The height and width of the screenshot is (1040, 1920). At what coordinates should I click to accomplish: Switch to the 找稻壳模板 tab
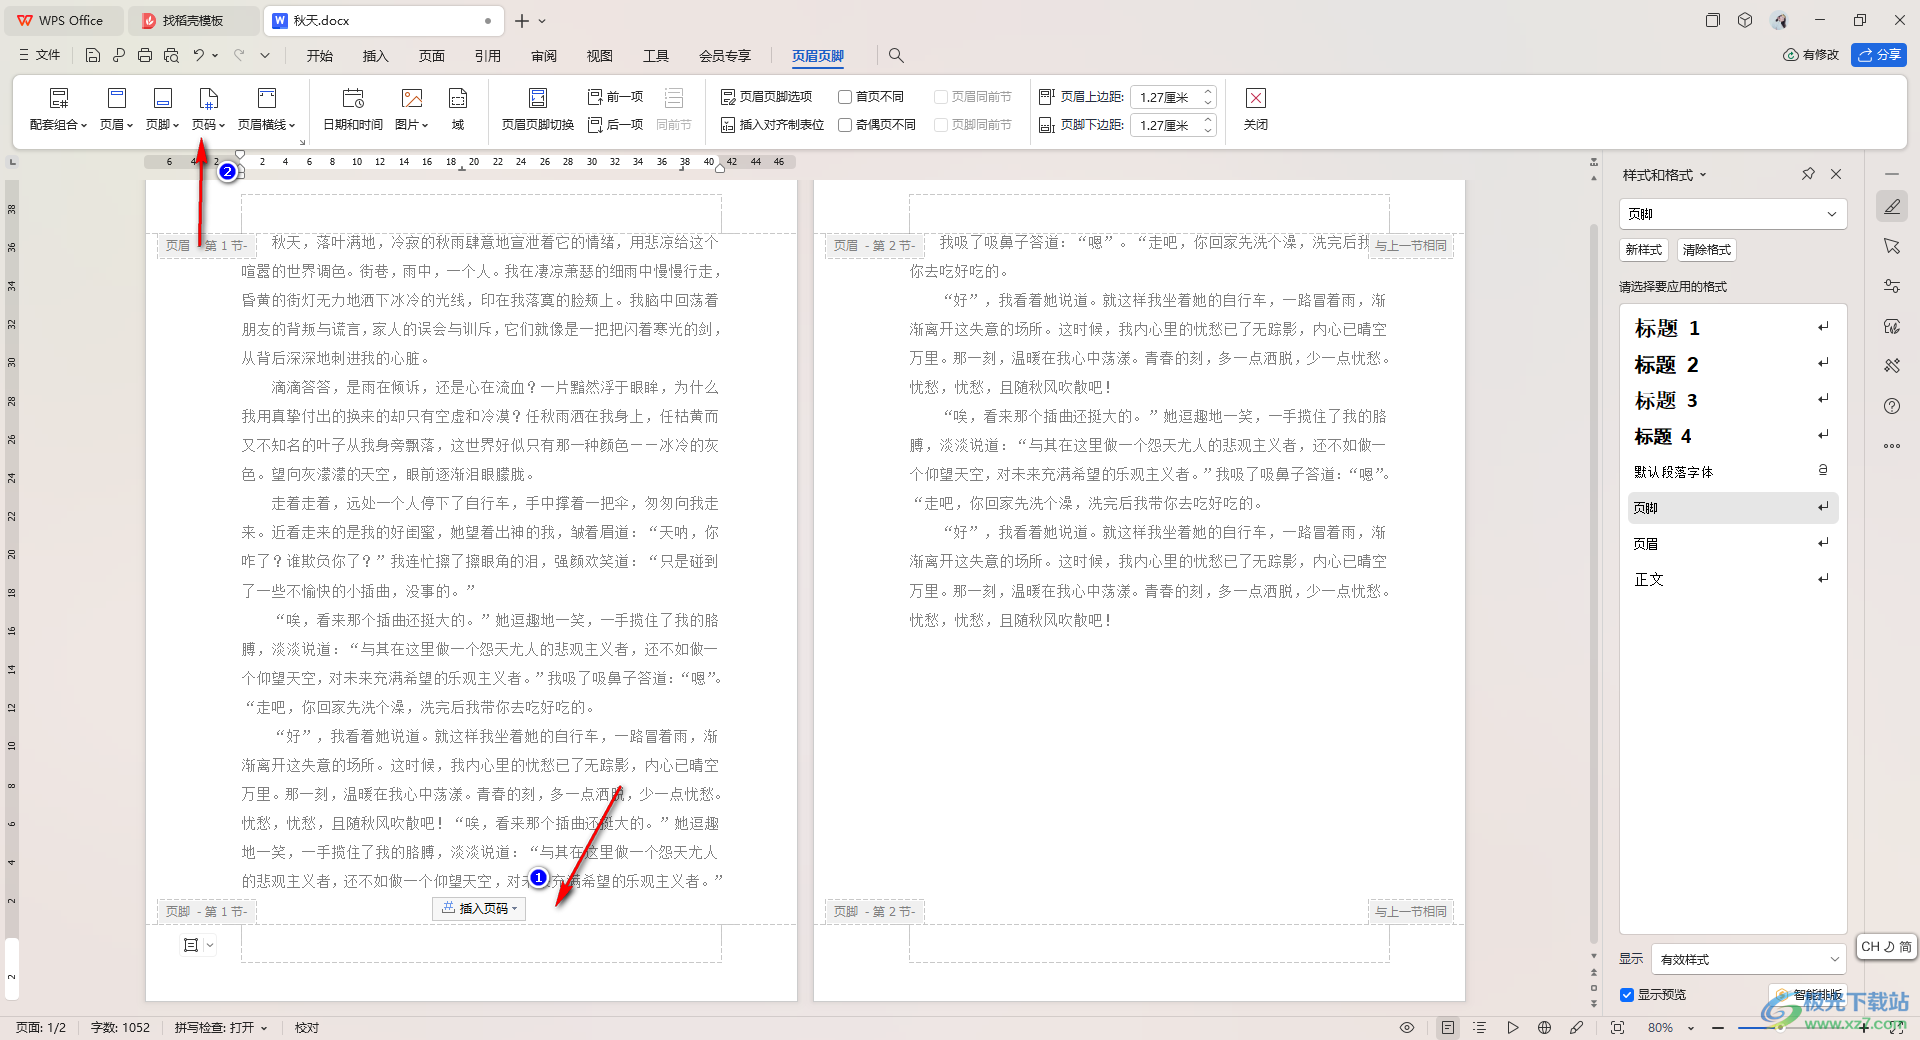click(194, 21)
